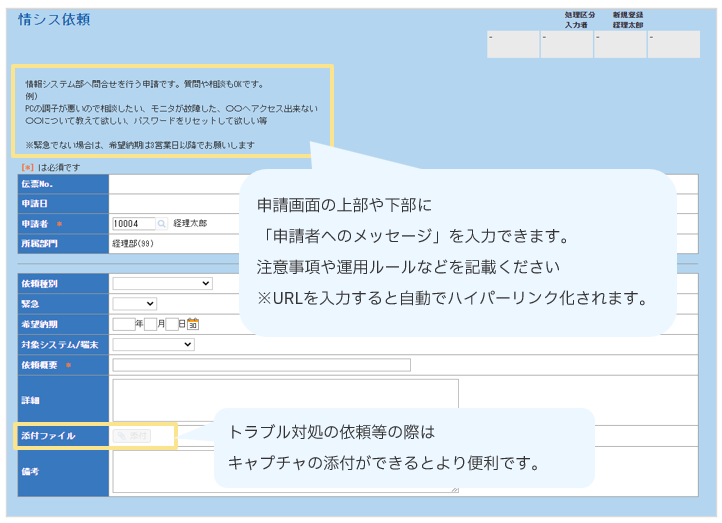Screen dimensions: 722x523
Task: Click the 添付ファイル row label
Action: click(x=48, y=436)
